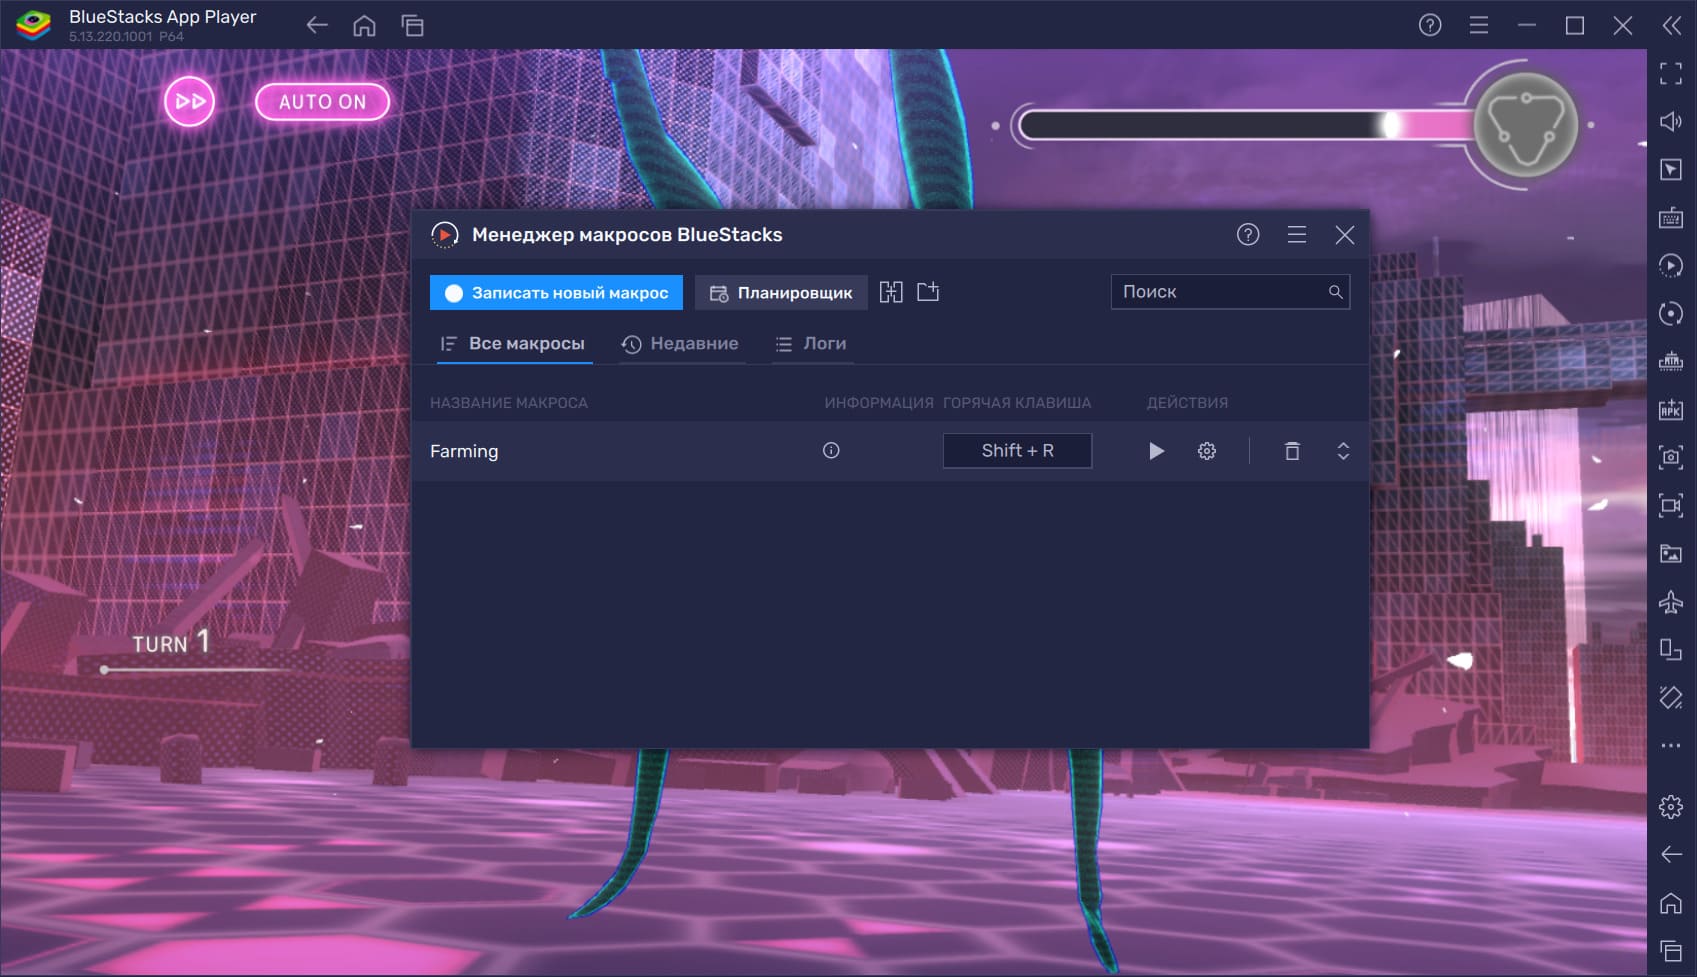Open keyboard game controls in sidebar
The height and width of the screenshot is (977, 1697).
coord(1671,217)
